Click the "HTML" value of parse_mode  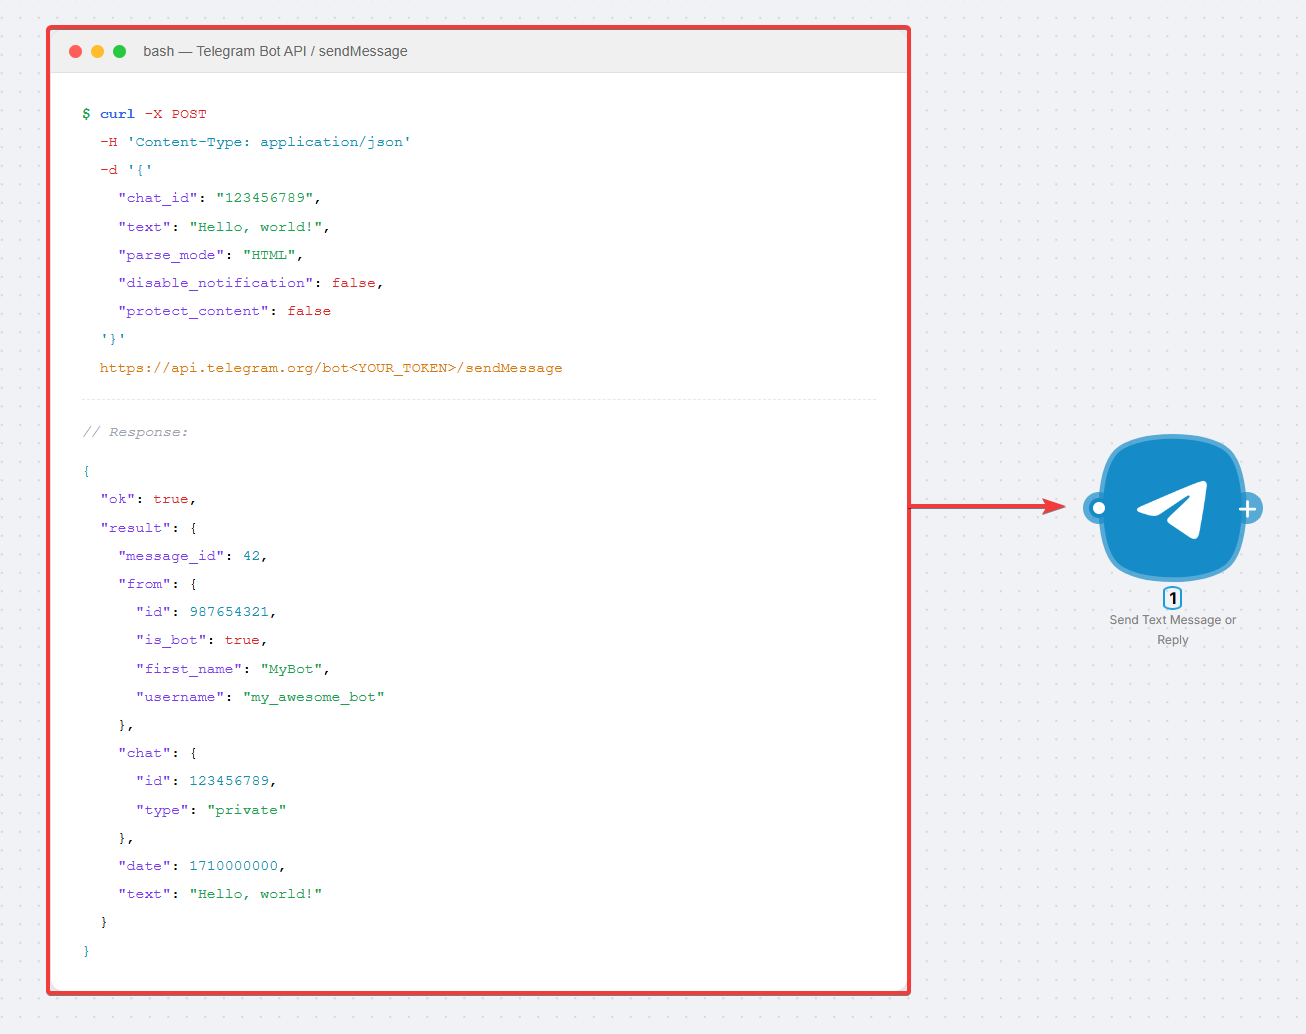tap(269, 255)
